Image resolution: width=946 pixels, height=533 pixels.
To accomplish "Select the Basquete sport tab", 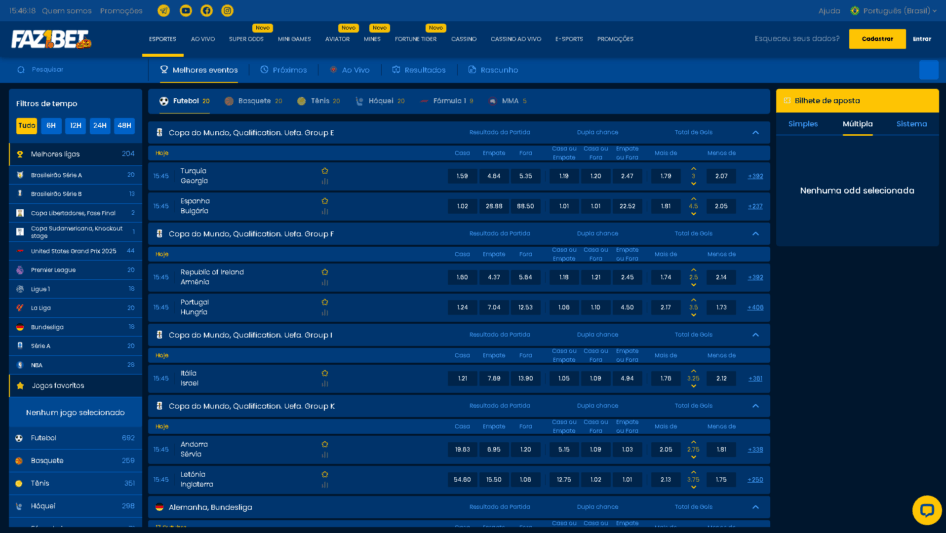I will [253, 101].
